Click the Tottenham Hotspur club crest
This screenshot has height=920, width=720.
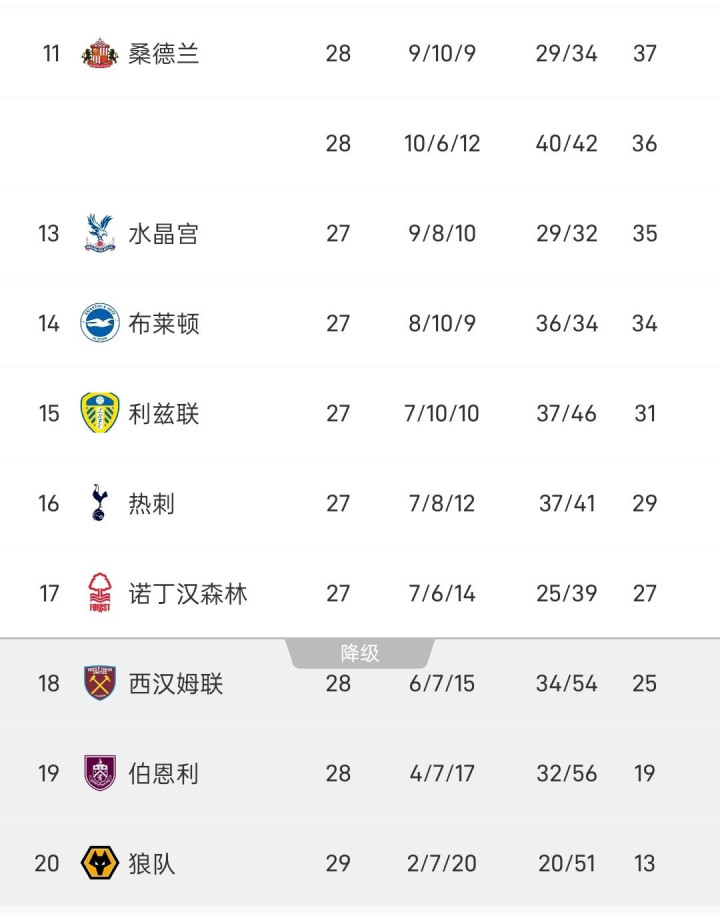[100, 503]
